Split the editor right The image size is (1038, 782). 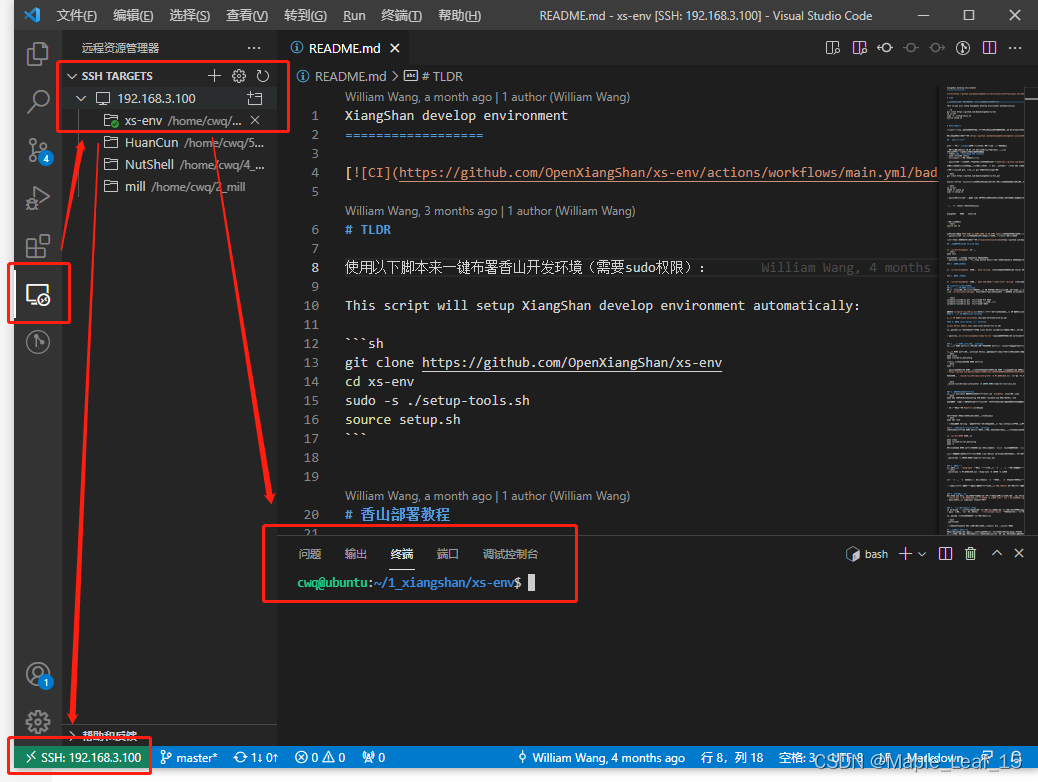989,48
